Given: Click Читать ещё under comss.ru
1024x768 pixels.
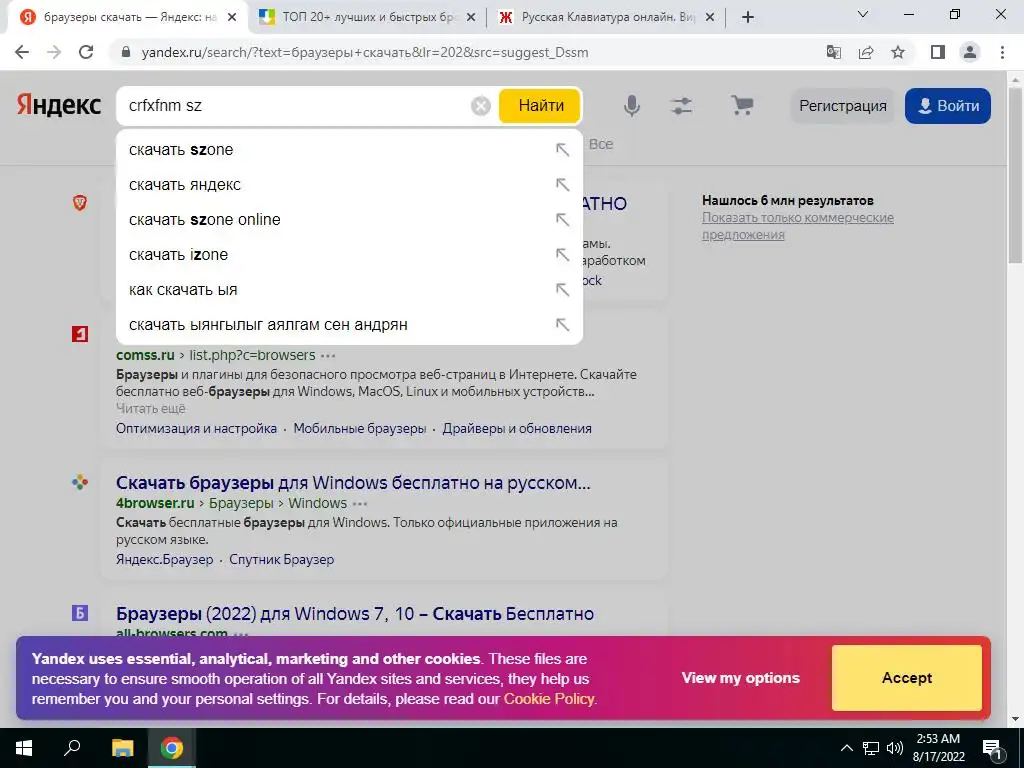Looking at the screenshot, I should 151,409.
